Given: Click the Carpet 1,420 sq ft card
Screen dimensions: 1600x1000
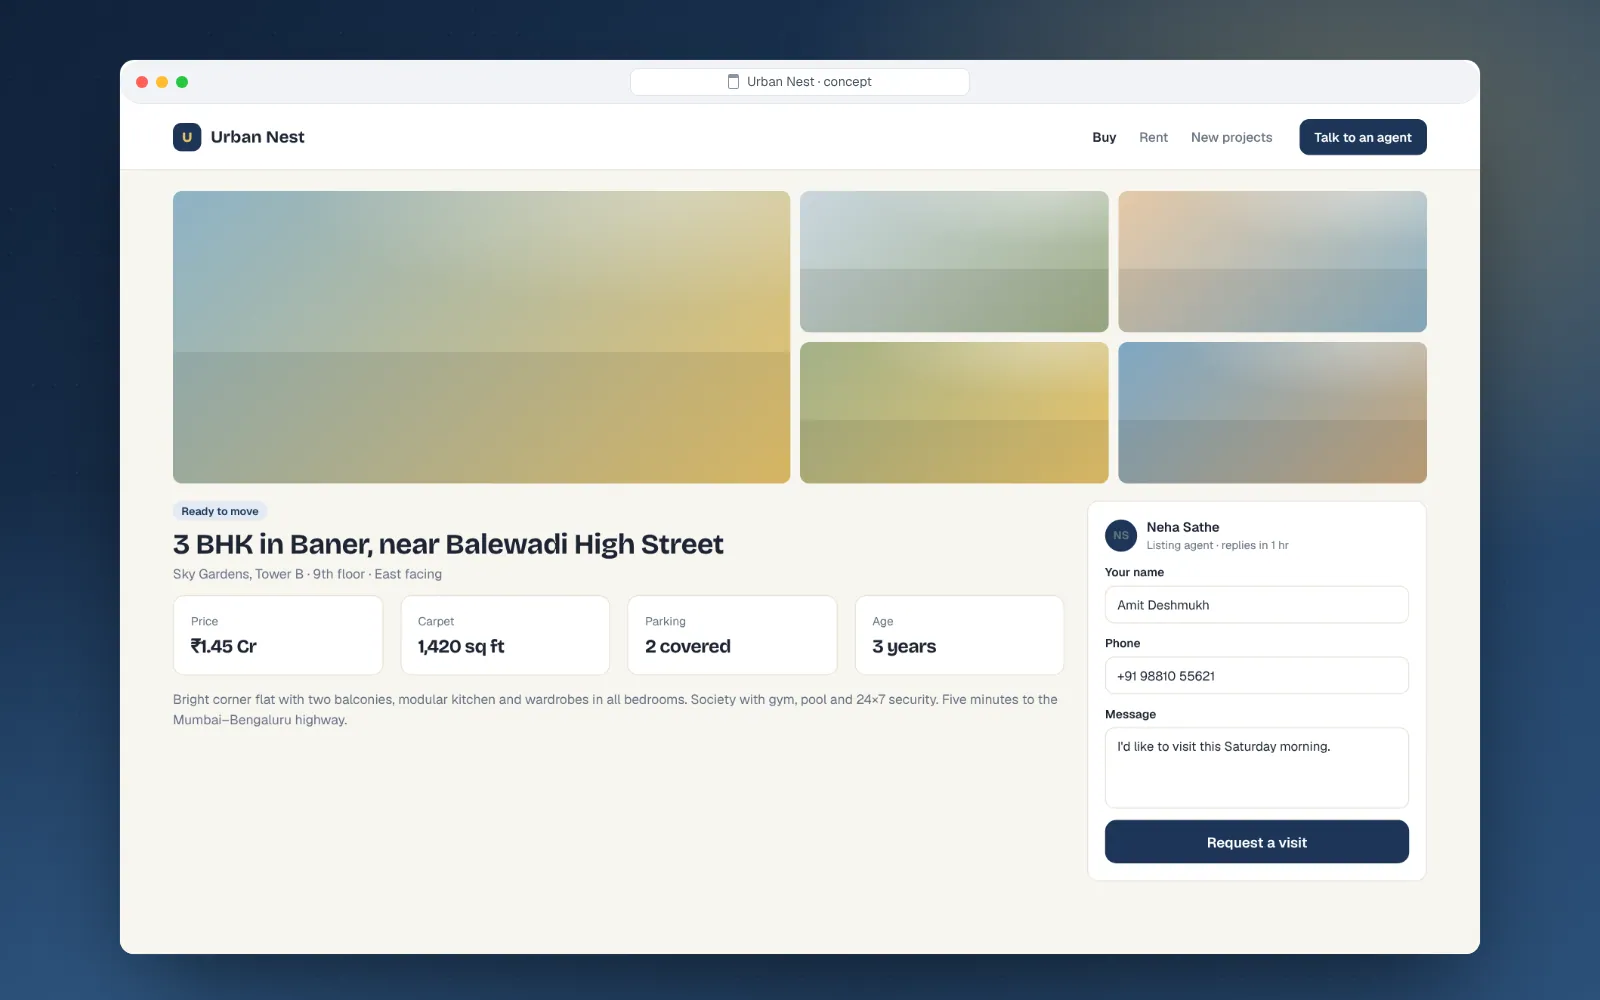Looking at the screenshot, I should [505, 635].
